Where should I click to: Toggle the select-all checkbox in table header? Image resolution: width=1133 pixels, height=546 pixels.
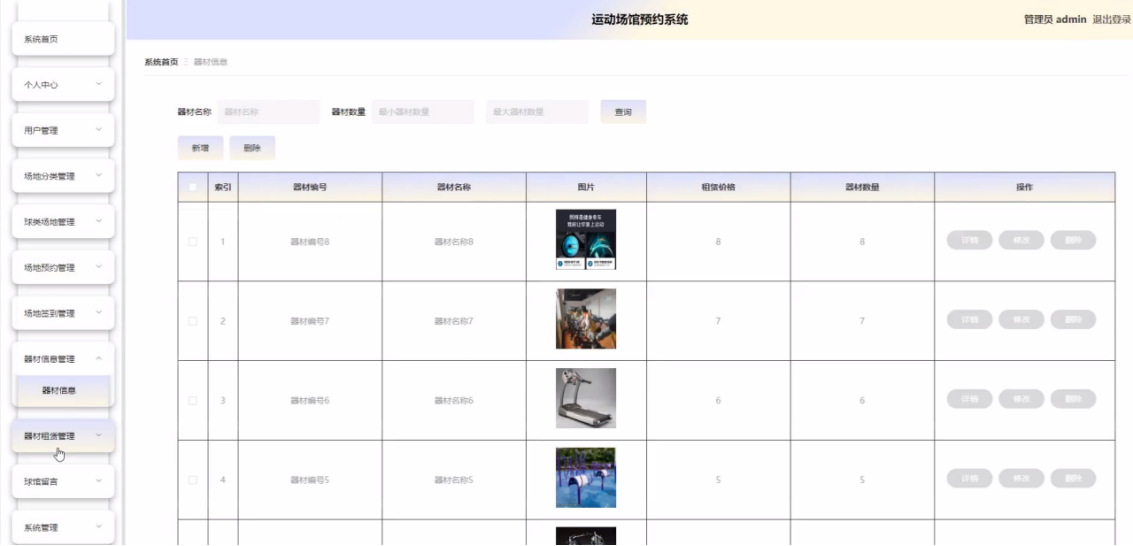(192, 187)
